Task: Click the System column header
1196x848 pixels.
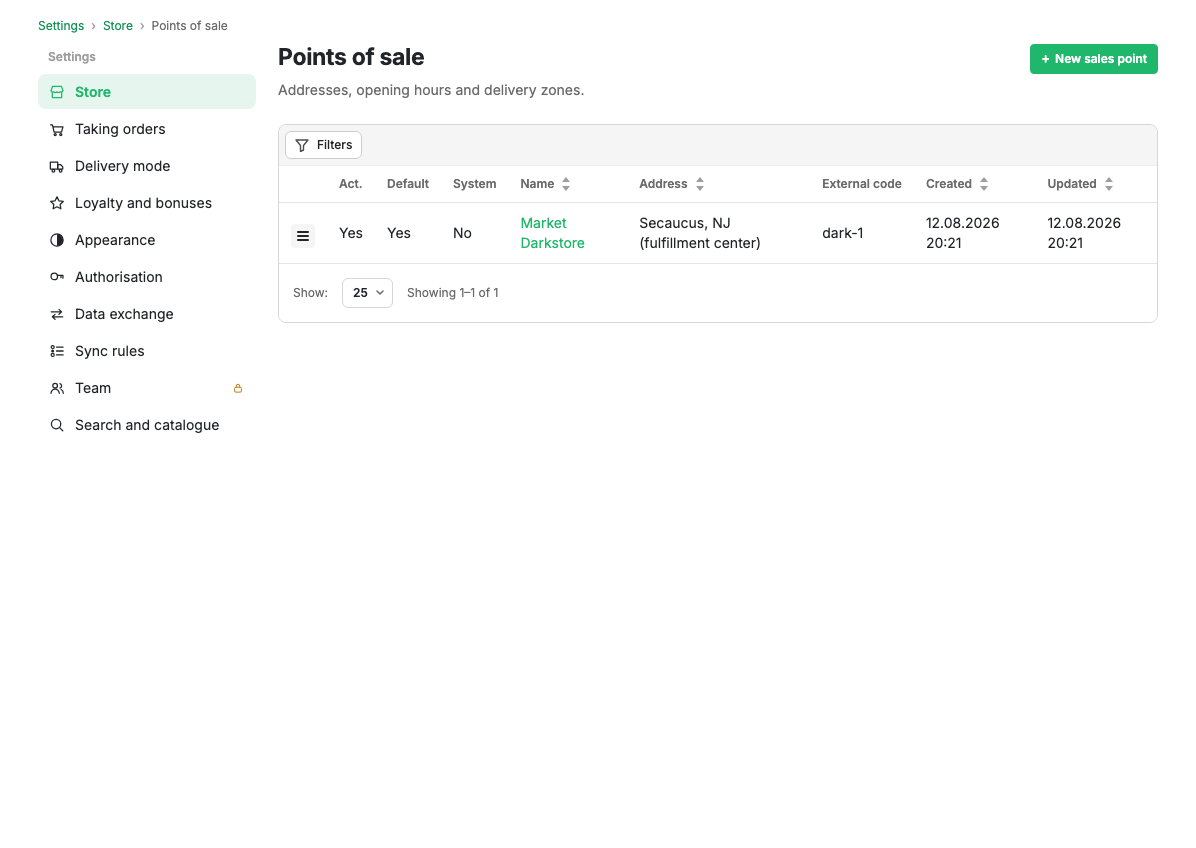Action: [x=474, y=184]
